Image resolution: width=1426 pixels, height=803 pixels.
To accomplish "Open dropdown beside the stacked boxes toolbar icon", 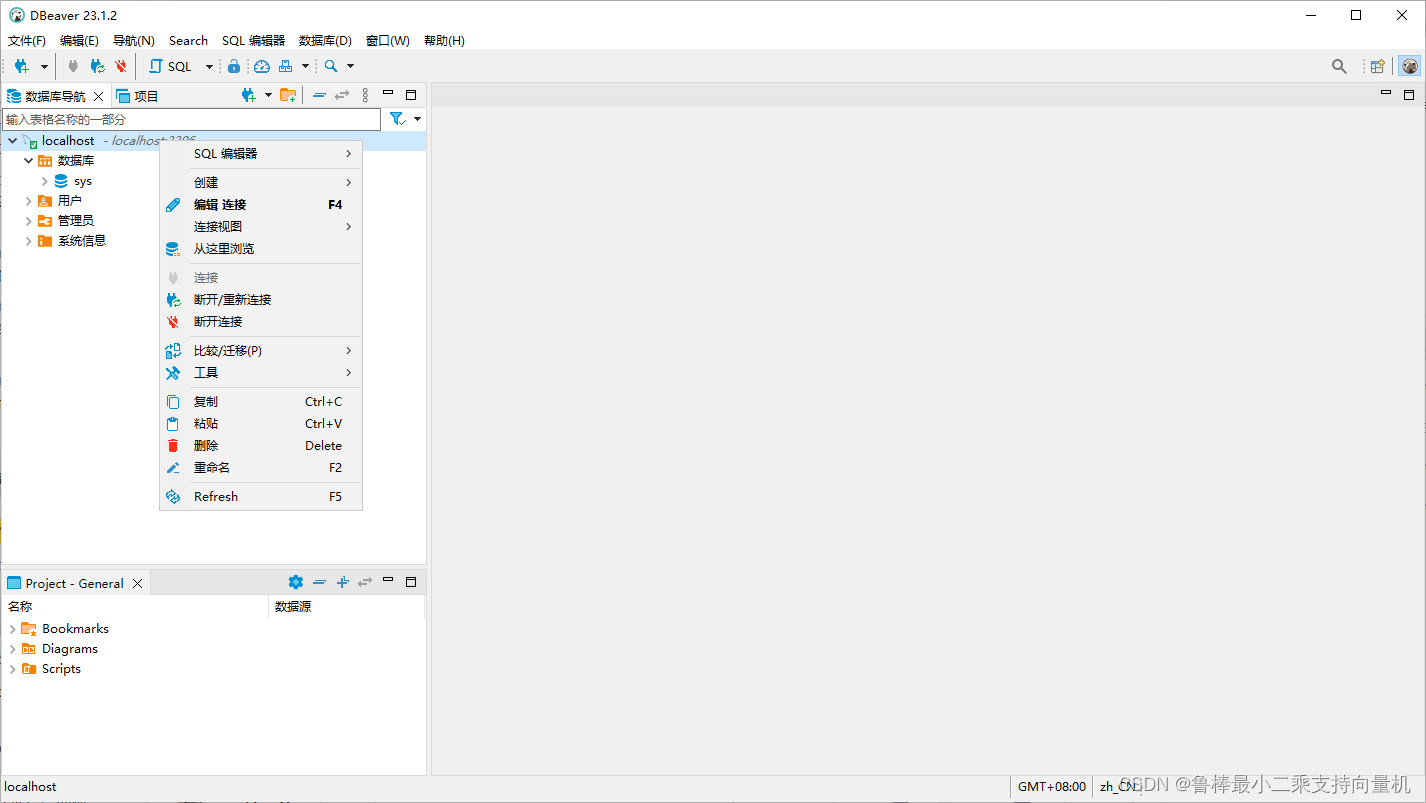I will click(x=305, y=67).
